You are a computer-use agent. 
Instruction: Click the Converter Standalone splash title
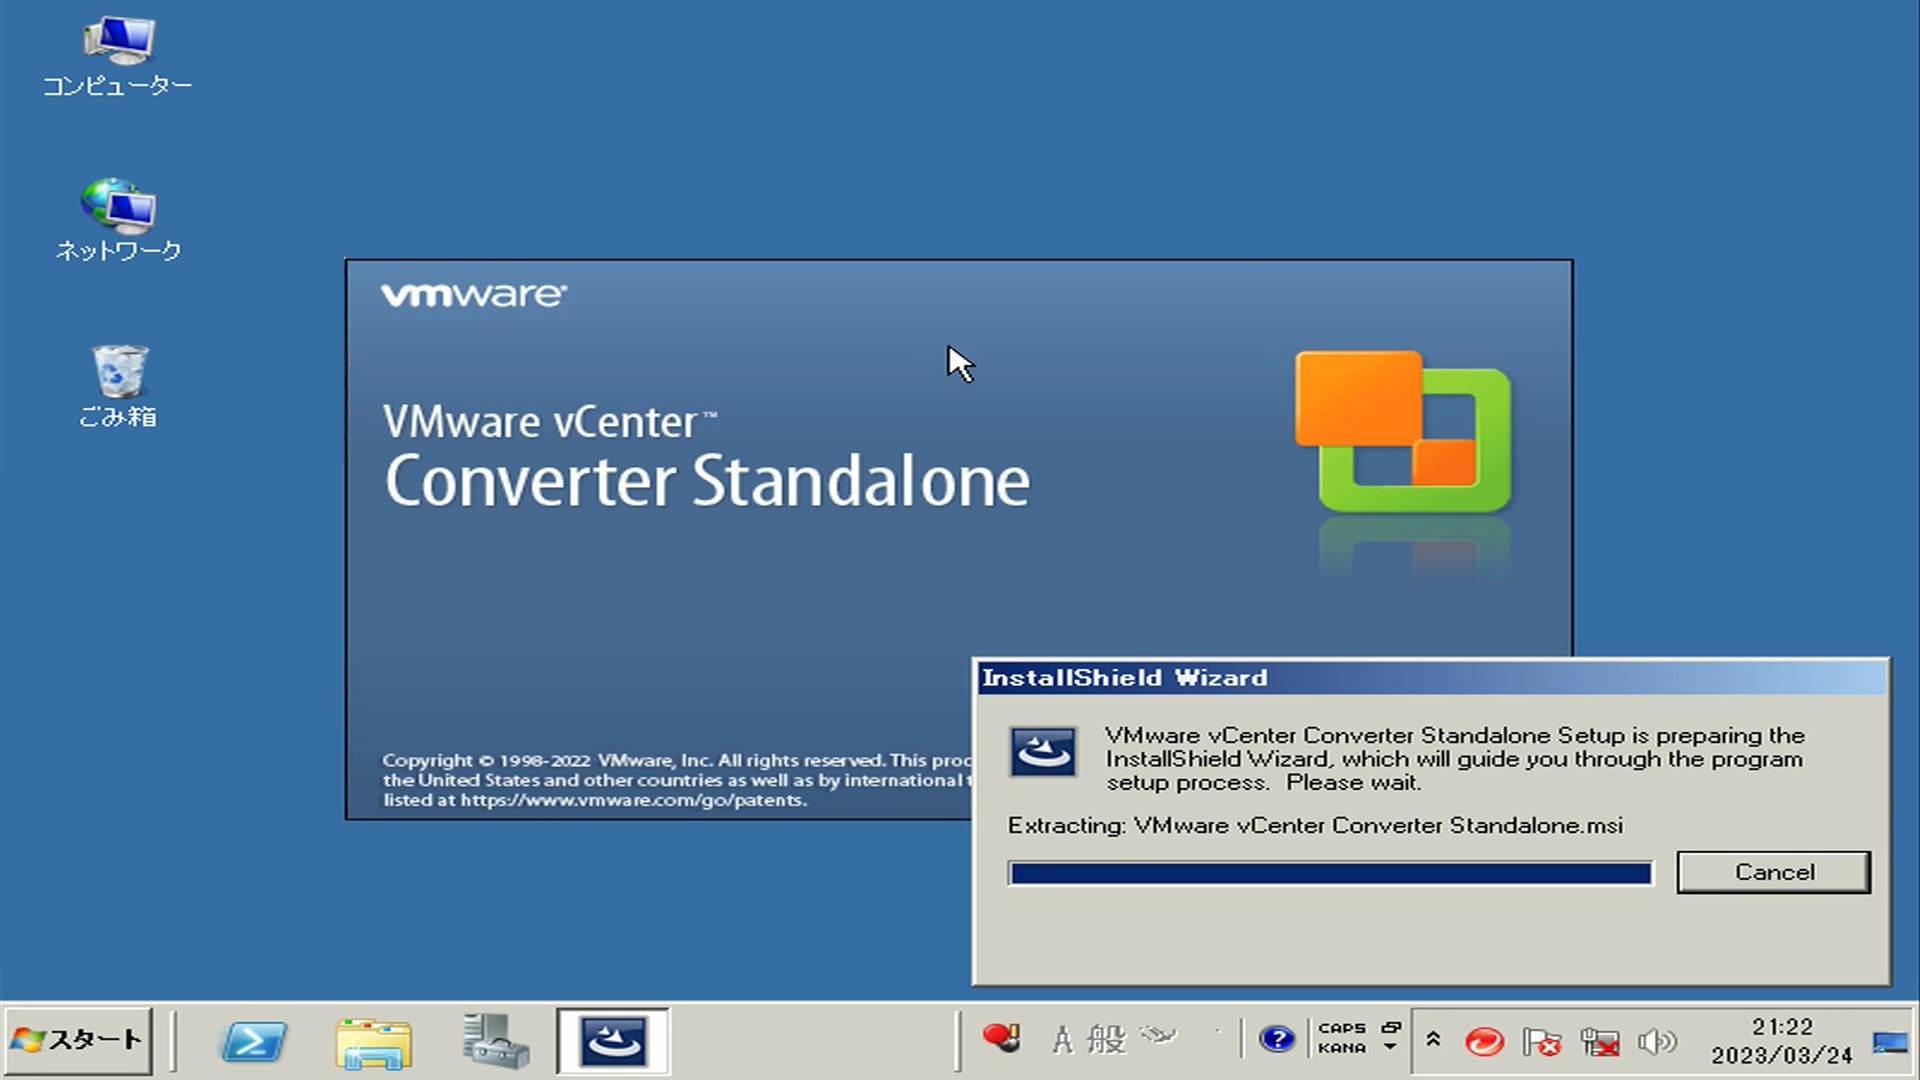pyautogui.click(x=707, y=481)
